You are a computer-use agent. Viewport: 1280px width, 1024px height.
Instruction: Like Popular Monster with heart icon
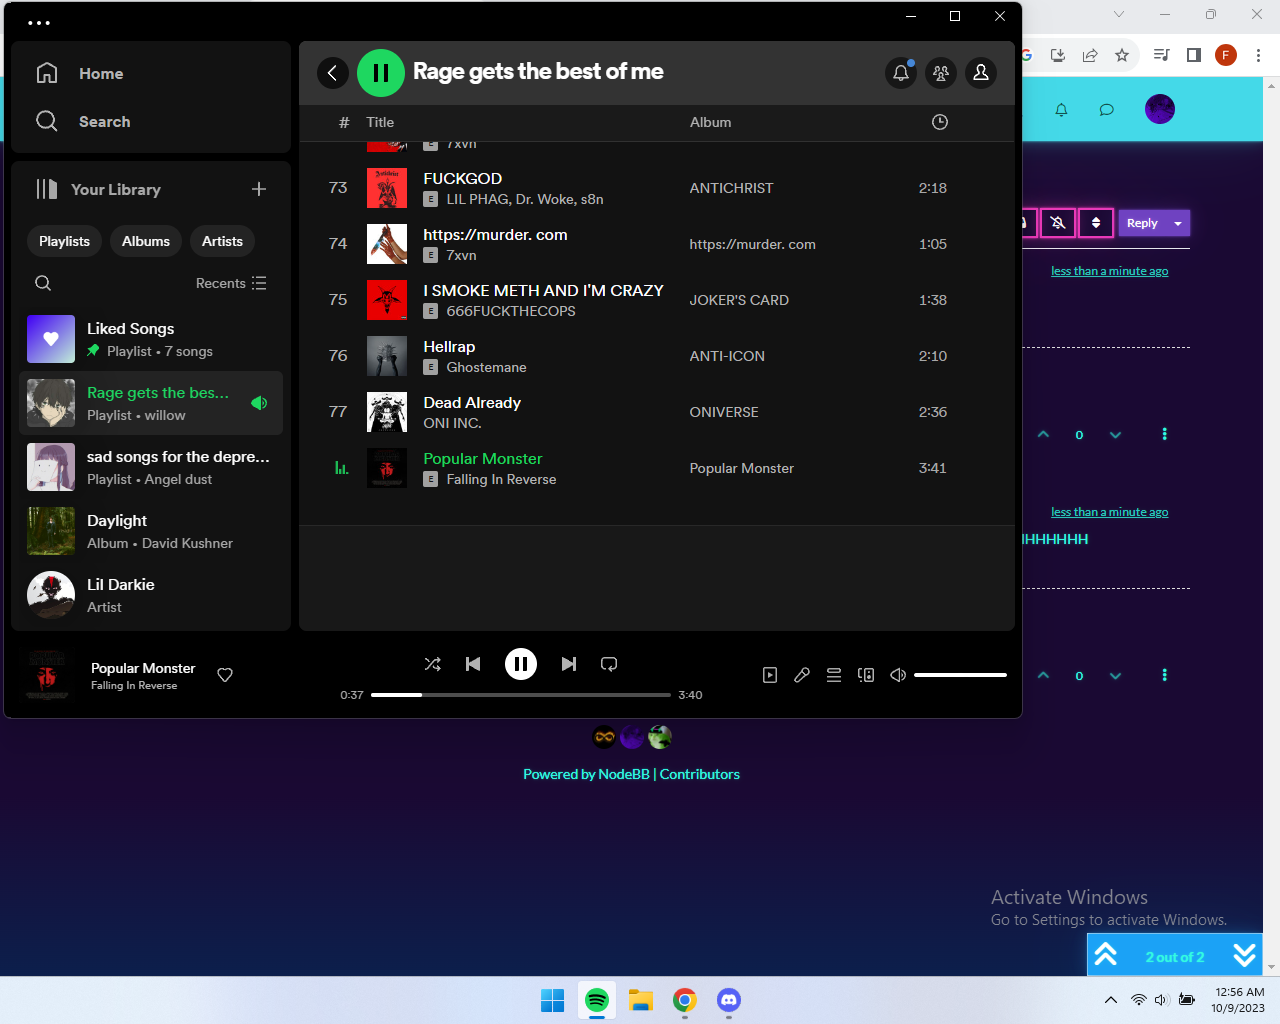[x=225, y=675]
